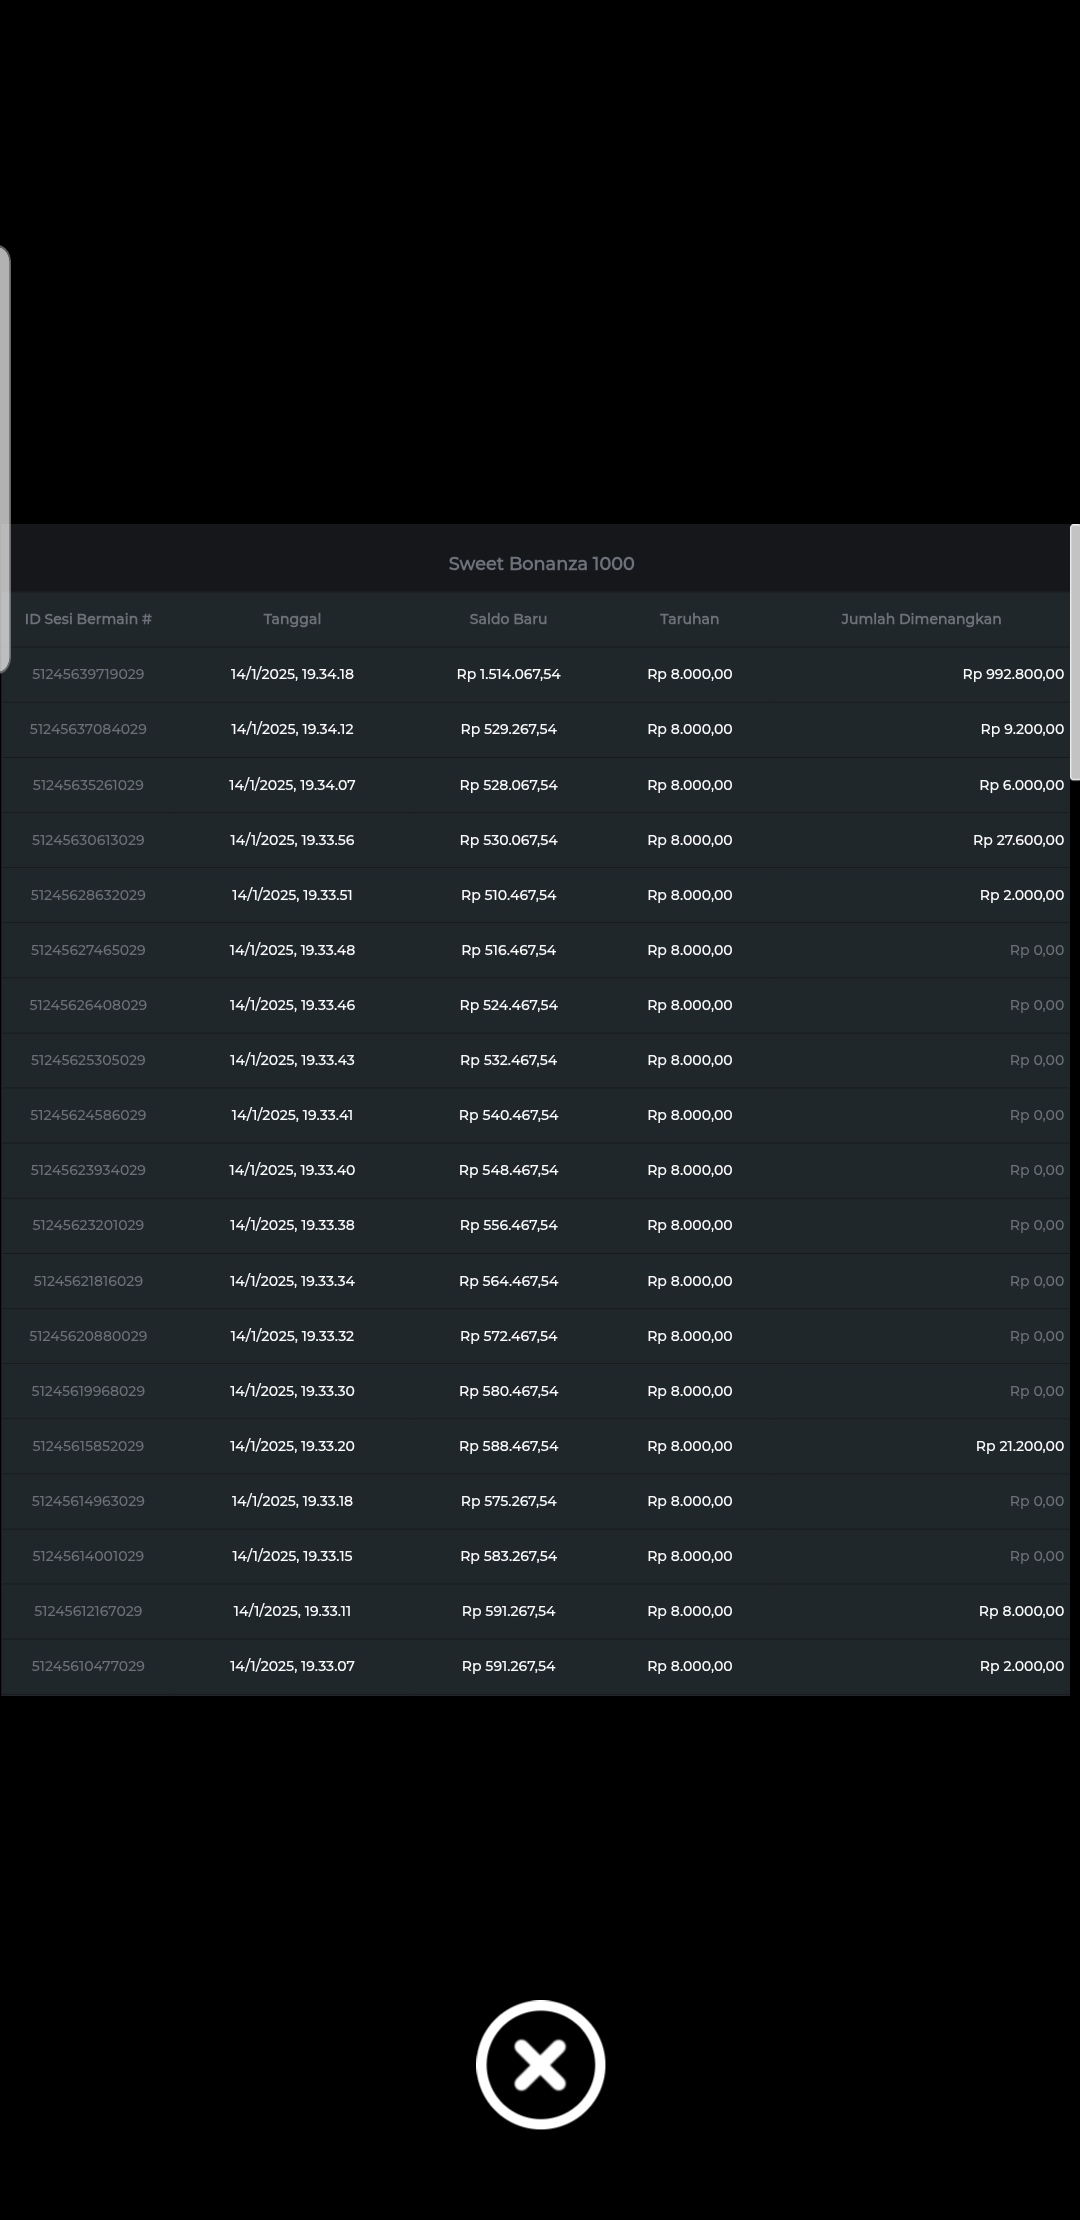Open session ID 51245612167029

pos(88,1611)
